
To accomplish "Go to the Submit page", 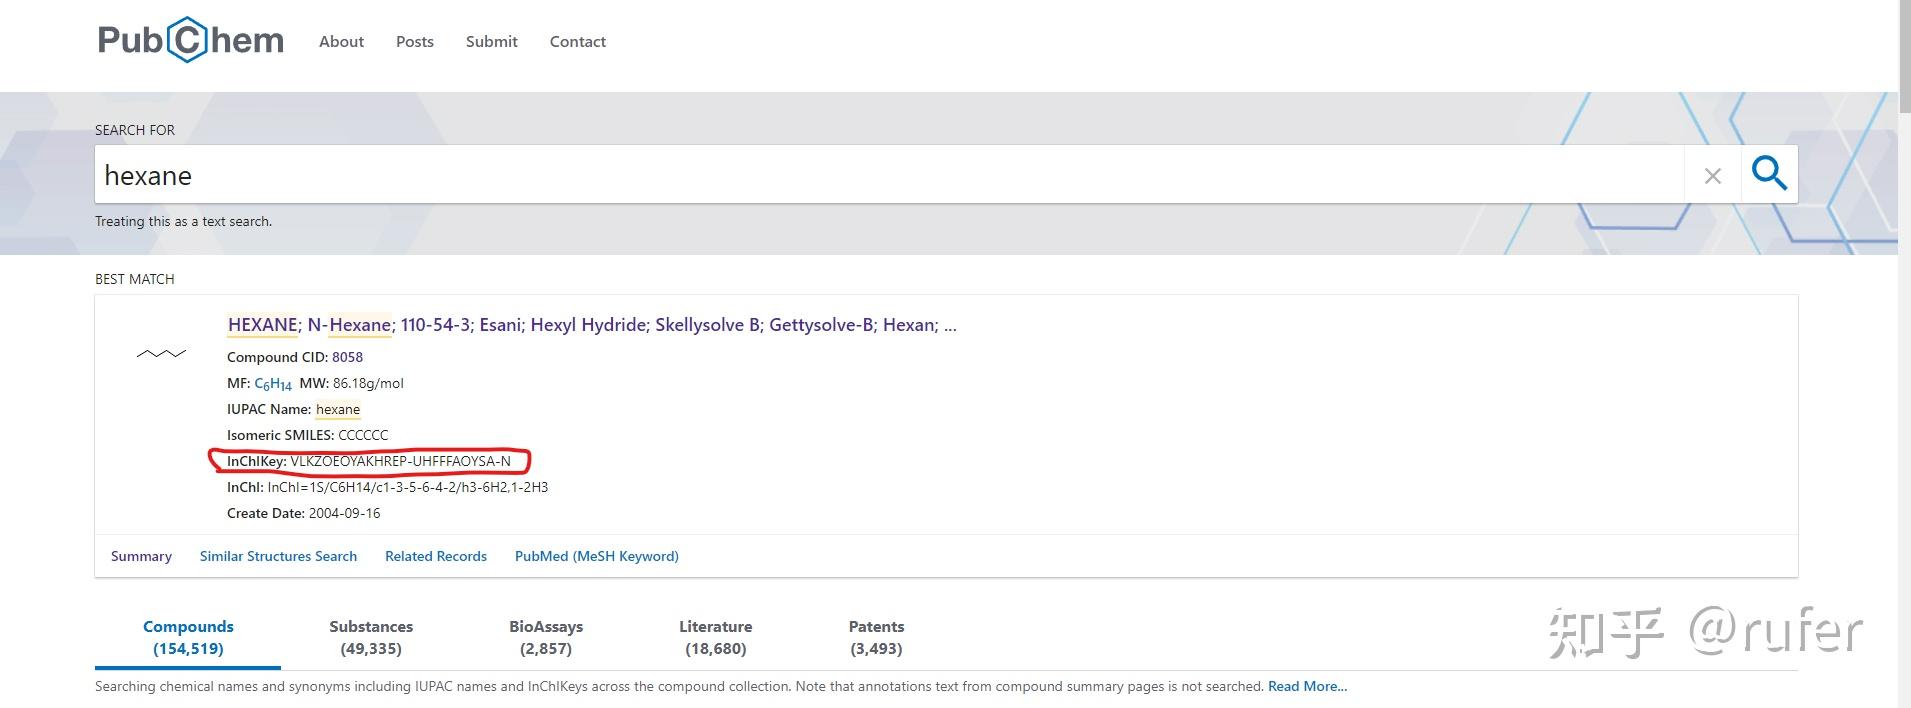I will point(491,42).
